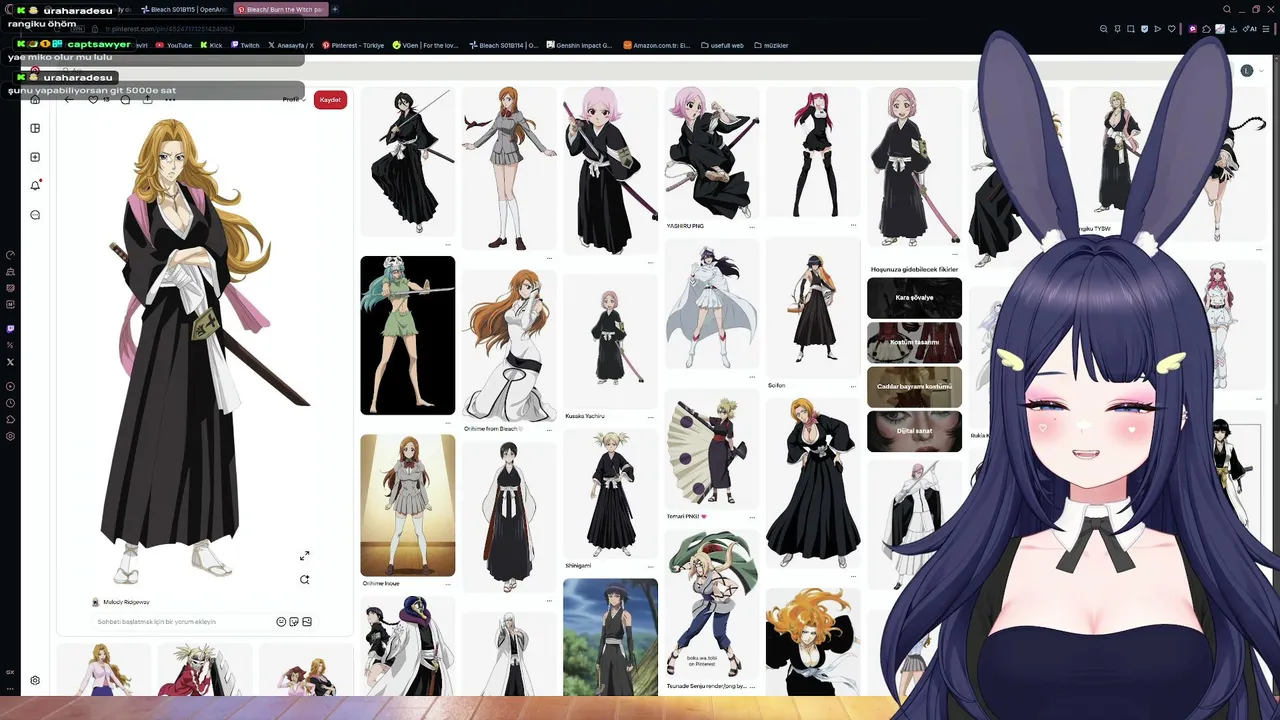Open the Pinterest account chevron dropdown
This screenshot has width=1280, height=720.
tap(1259, 71)
